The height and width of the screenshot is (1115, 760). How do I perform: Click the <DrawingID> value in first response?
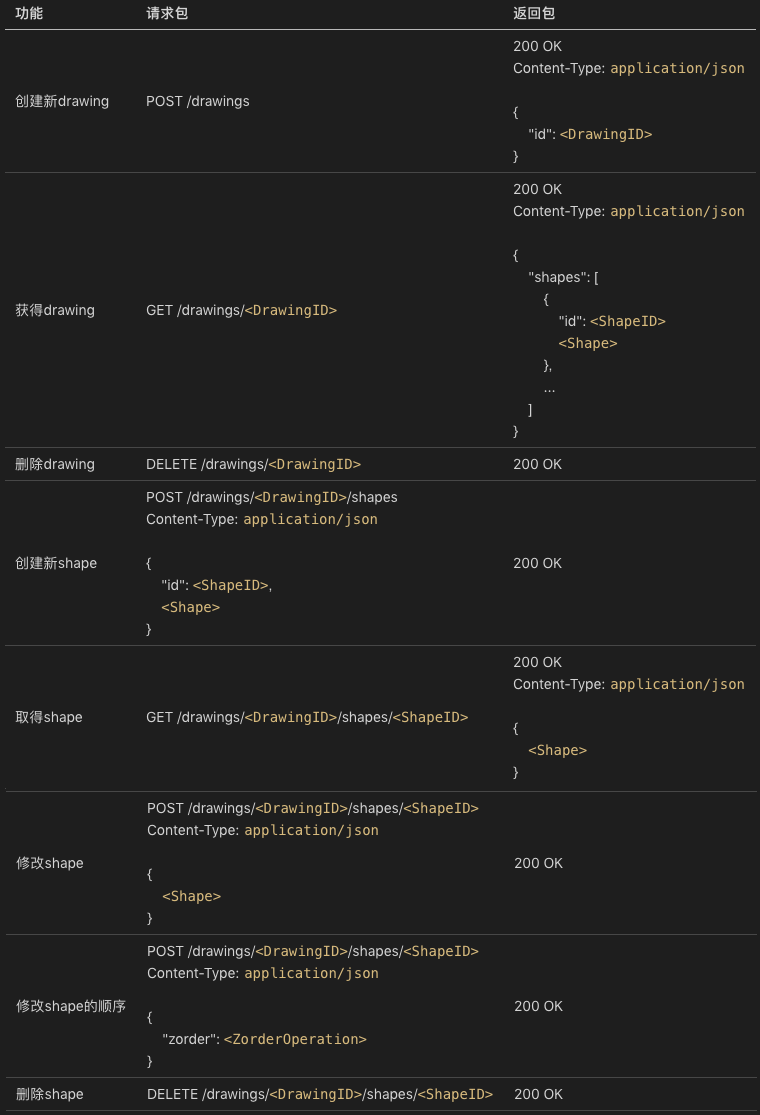[606, 134]
